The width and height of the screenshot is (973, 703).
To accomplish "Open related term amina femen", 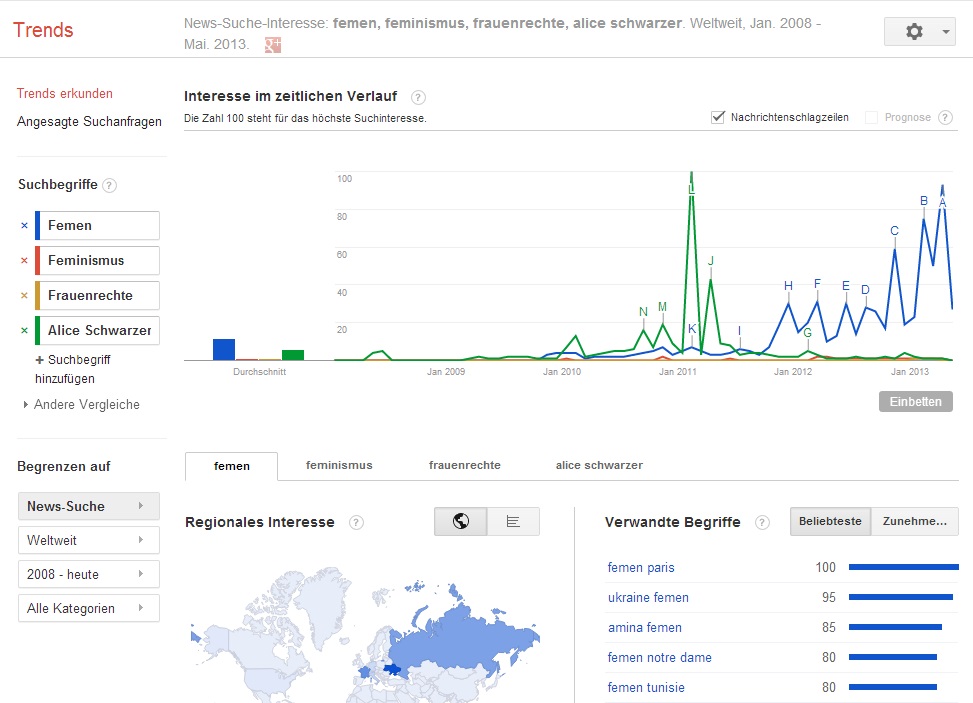I will tap(645, 627).
